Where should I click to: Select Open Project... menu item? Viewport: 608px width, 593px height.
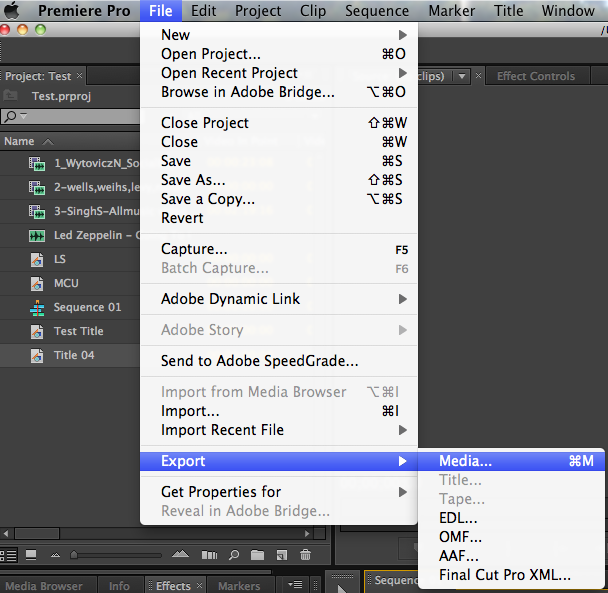279,54
